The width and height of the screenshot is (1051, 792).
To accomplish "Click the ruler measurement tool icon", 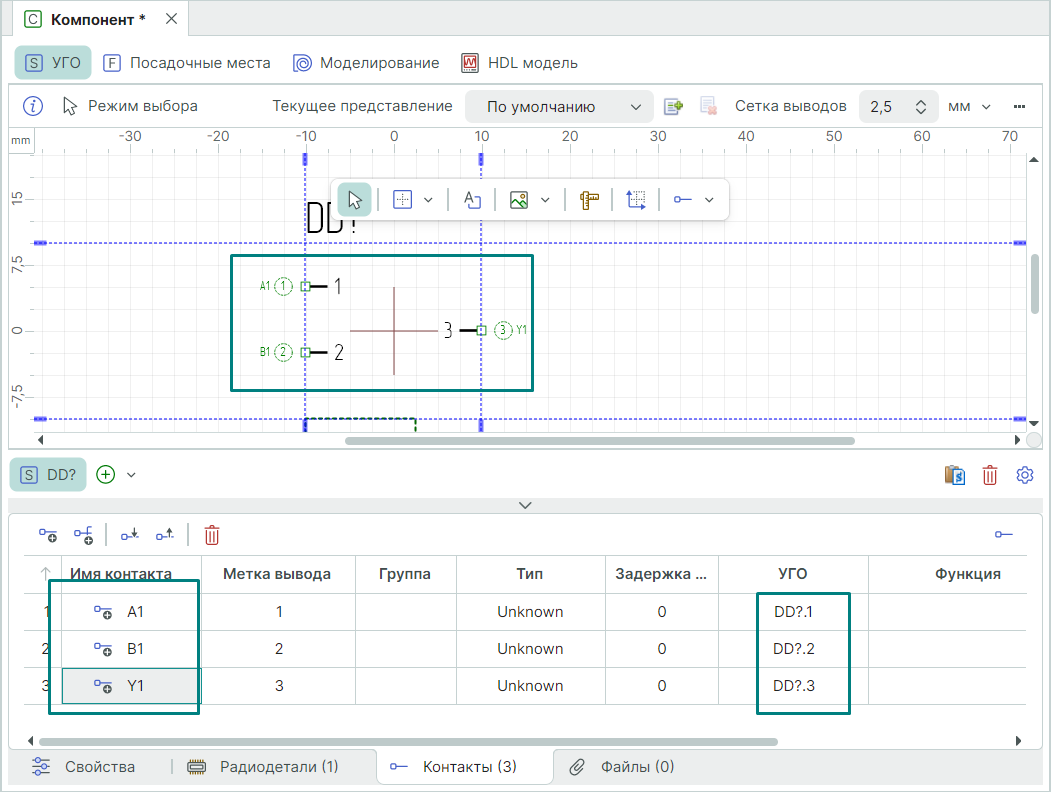I will click(589, 200).
